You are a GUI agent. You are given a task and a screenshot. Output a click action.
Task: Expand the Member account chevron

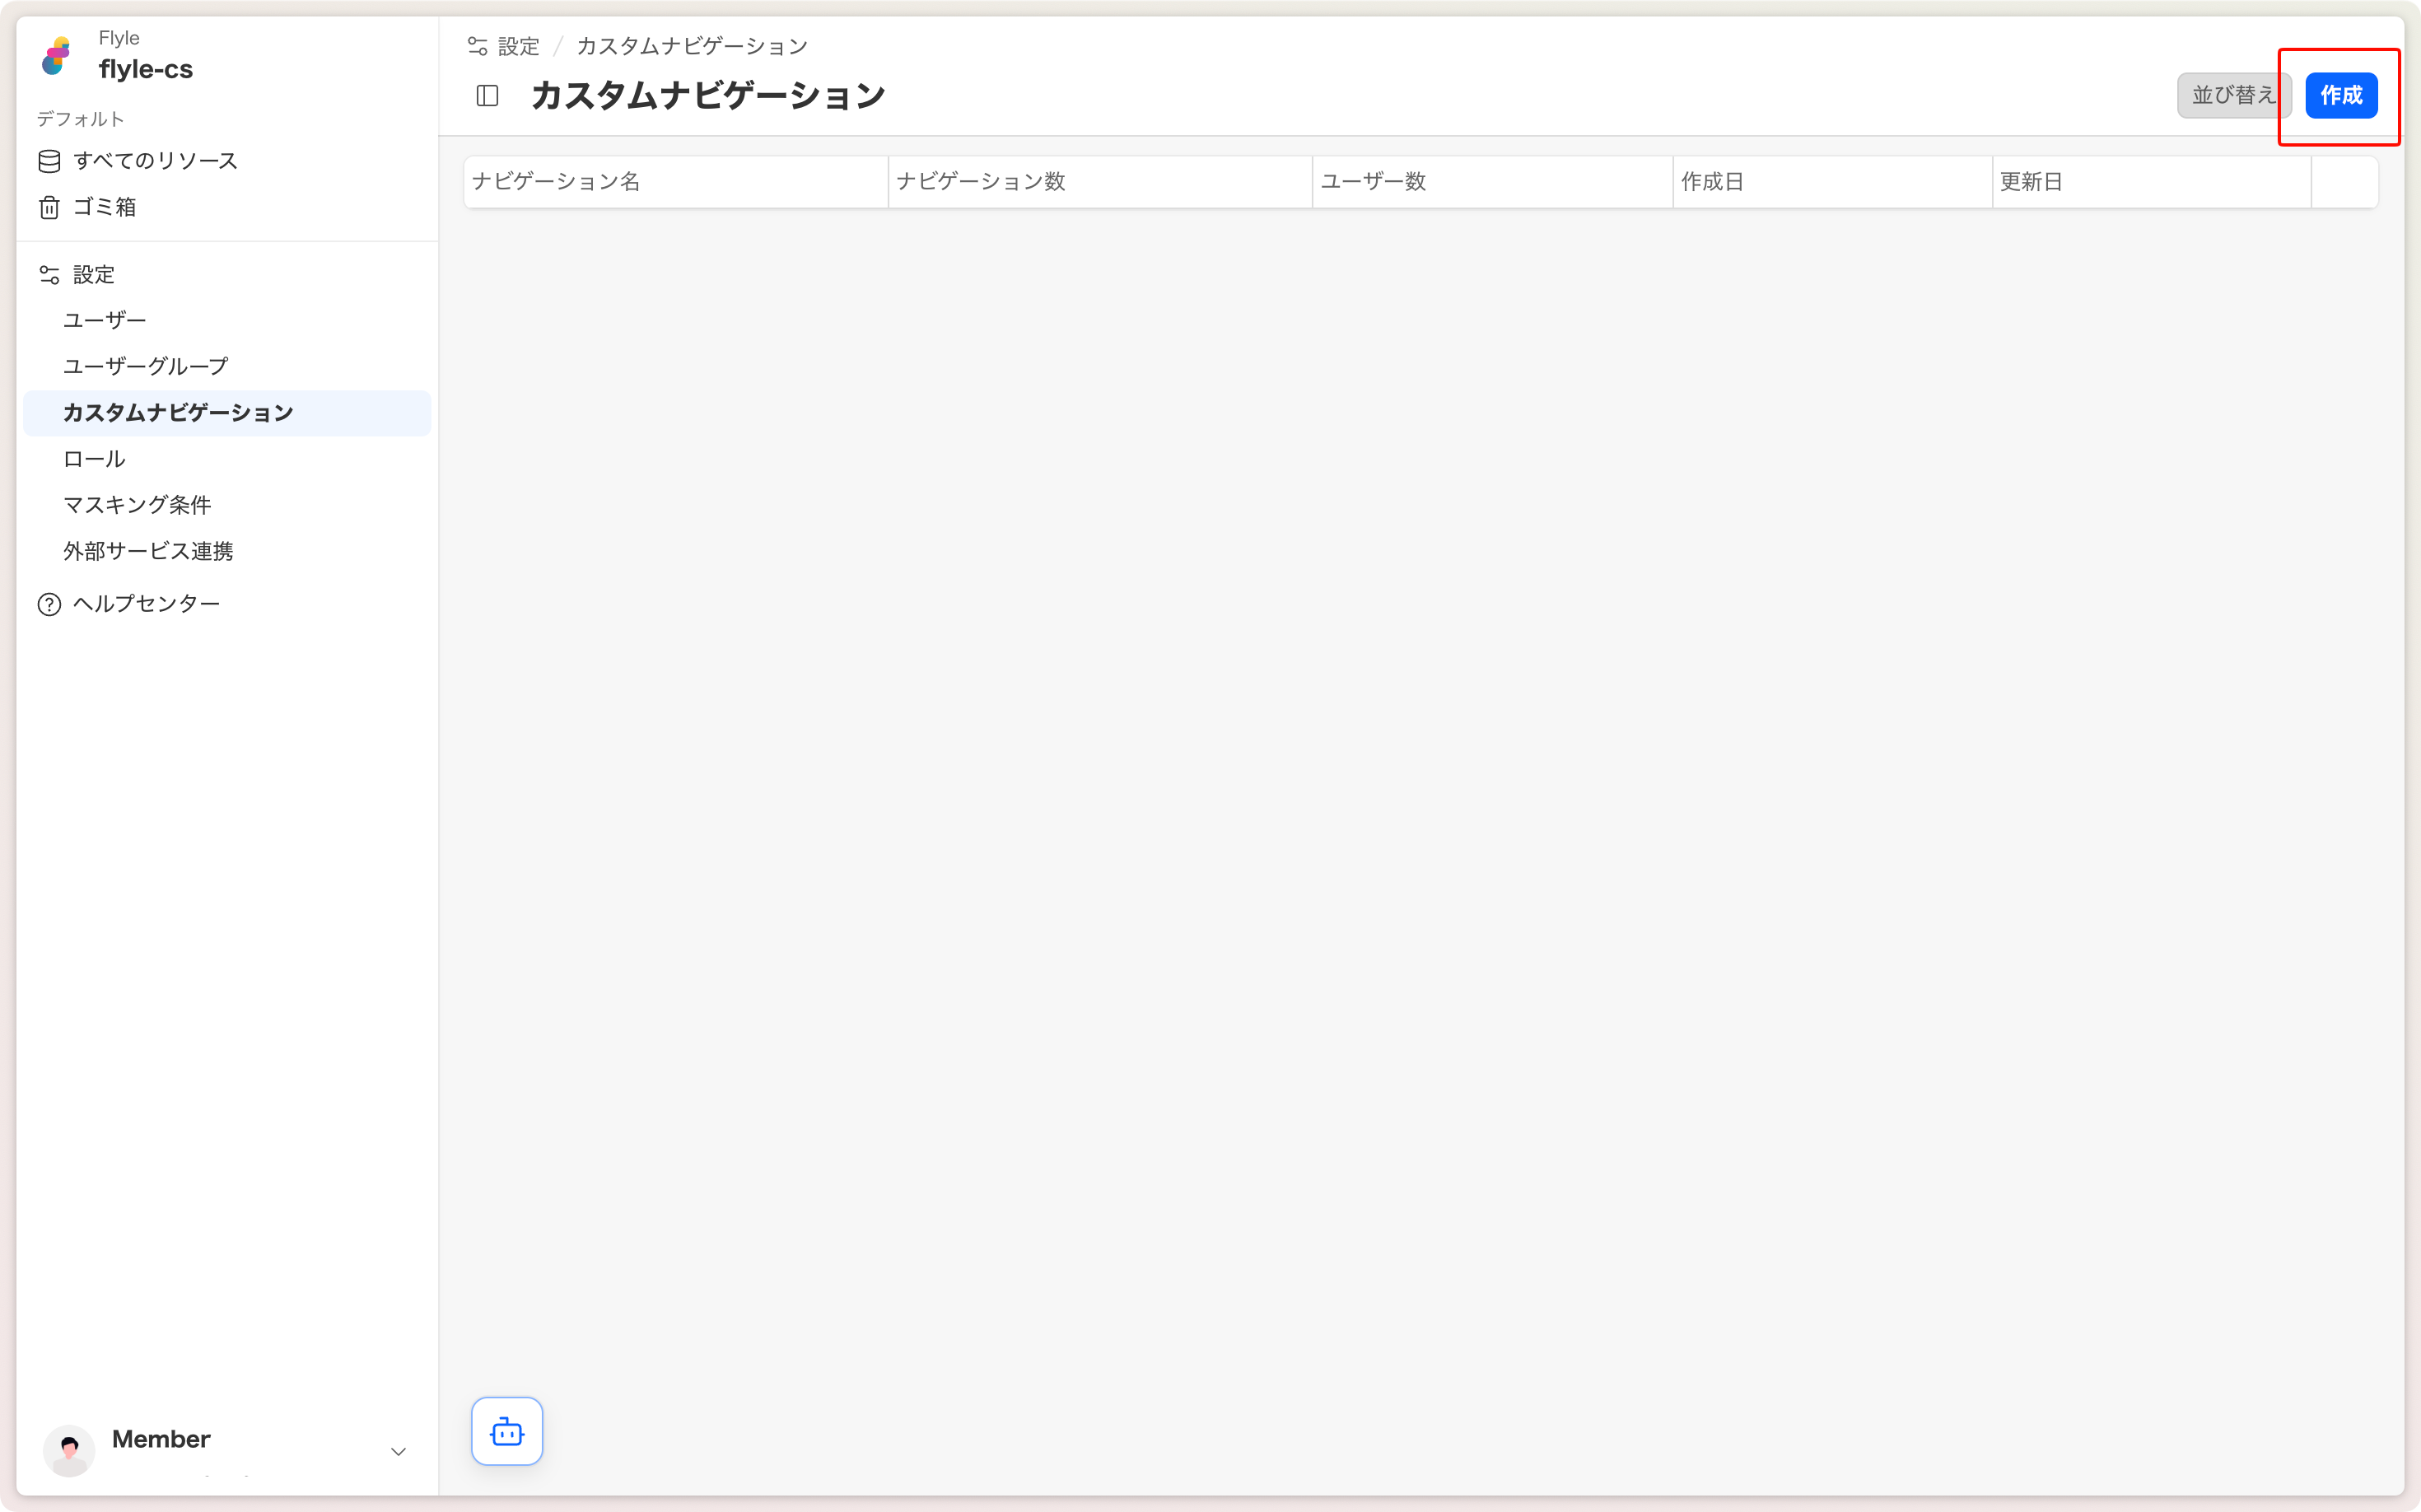point(398,1451)
